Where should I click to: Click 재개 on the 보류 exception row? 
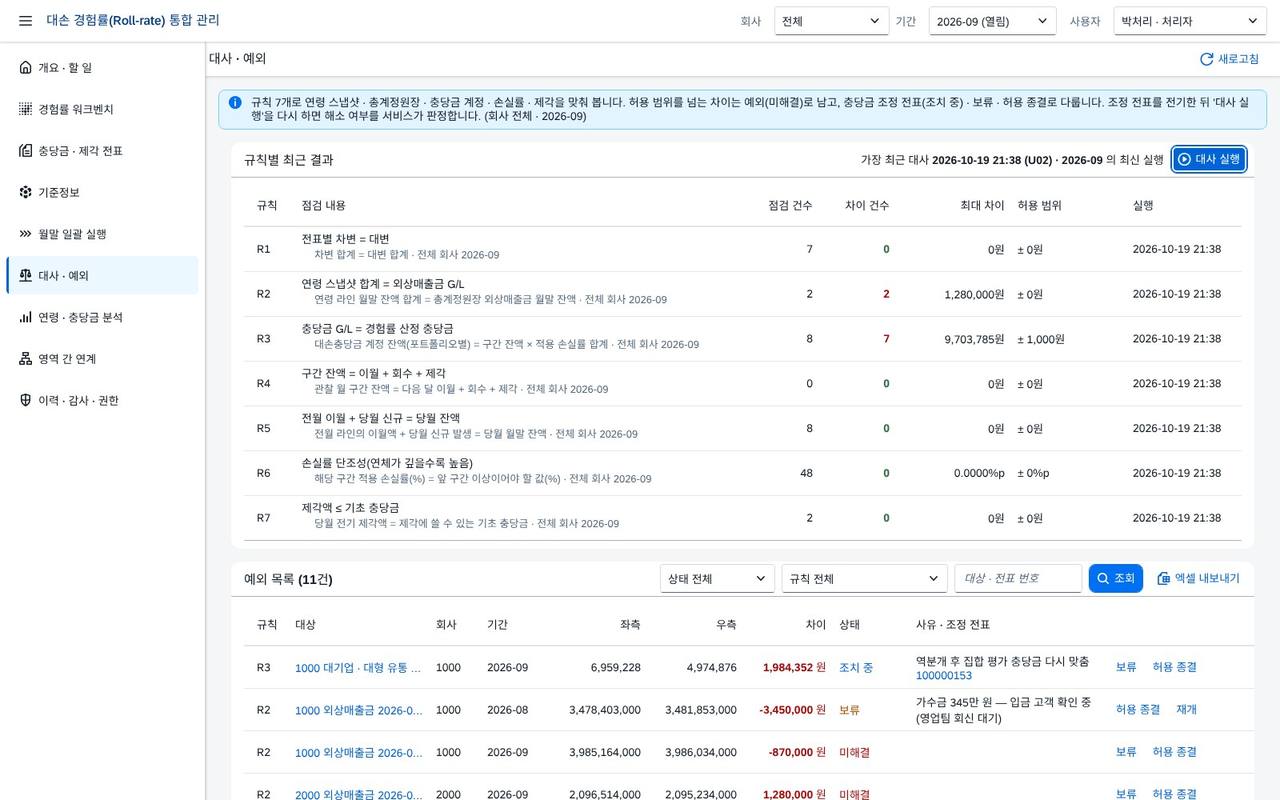coord(1186,709)
